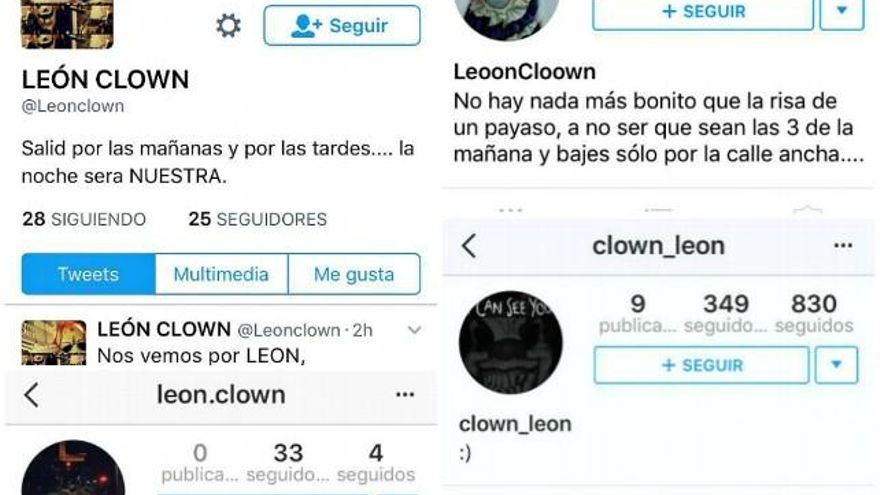This screenshot has height=495, width=880.
Task: Switch to the Multimedia tab
Action: (221, 274)
